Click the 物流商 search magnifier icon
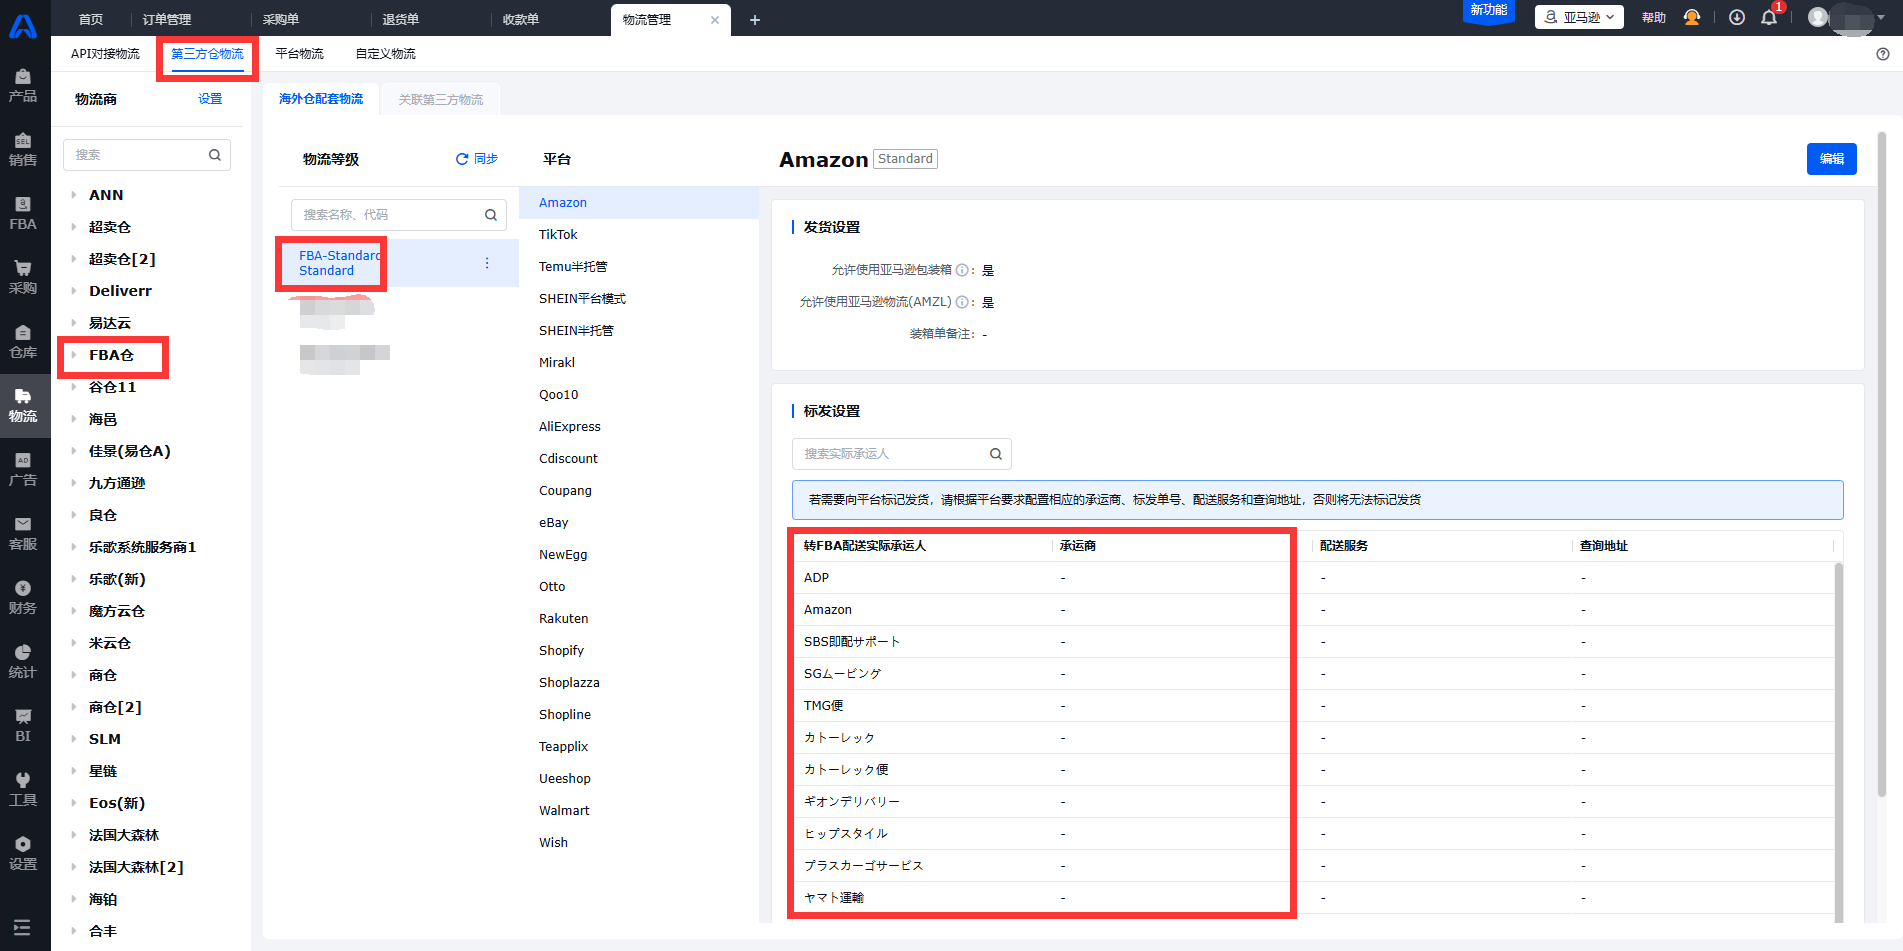This screenshot has width=1903, height=951. (215, 155)
